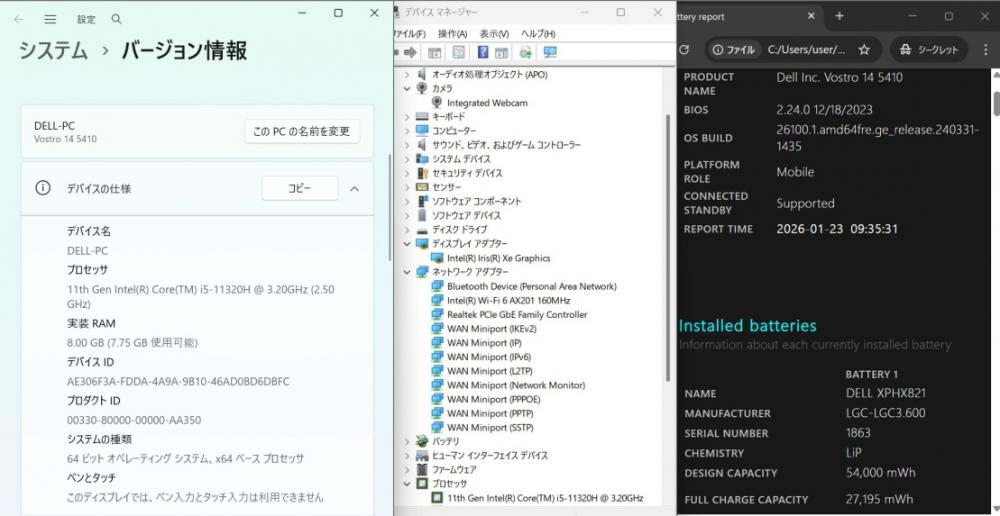Click the info icon beside デバイスの仕様
1000x516 pixels.
43,188
